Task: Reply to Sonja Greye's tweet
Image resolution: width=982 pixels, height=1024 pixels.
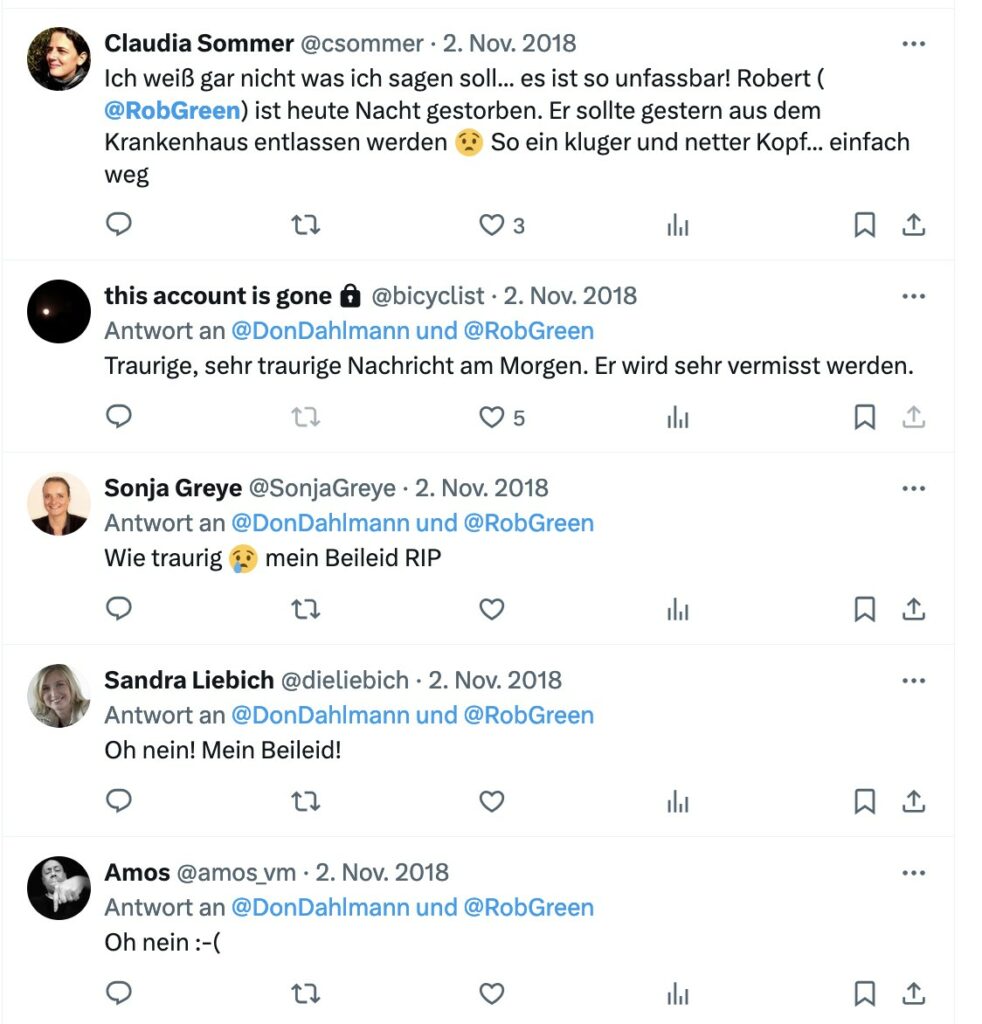Action: click(x=119, y=609)
